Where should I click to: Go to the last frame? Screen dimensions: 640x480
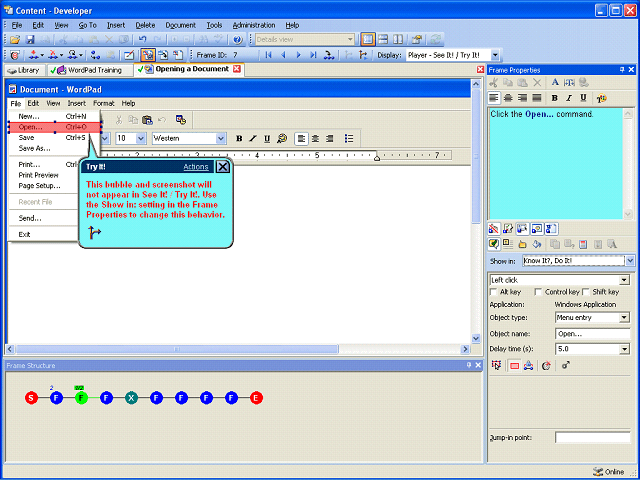coord(313,55)
